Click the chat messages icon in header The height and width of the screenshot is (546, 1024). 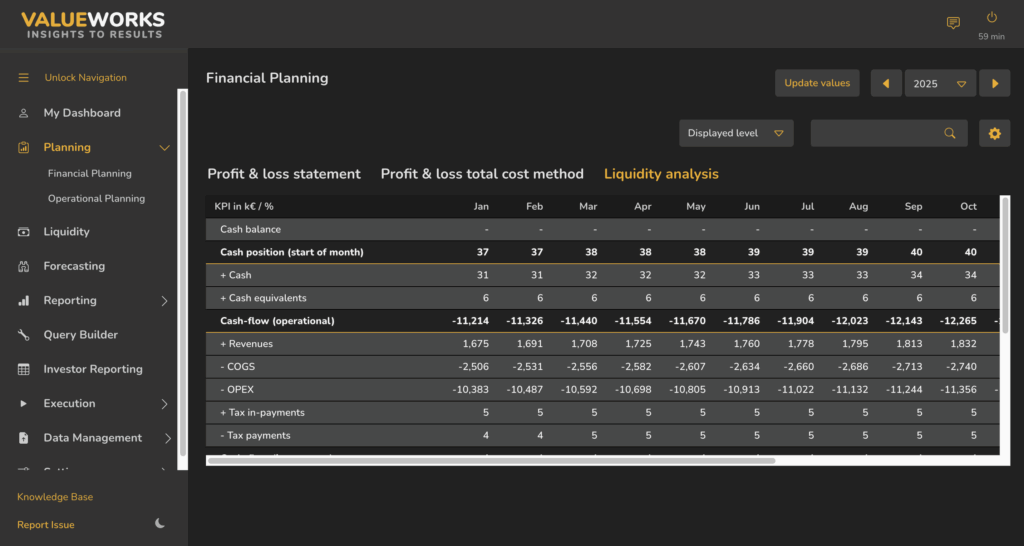point(953,23)
